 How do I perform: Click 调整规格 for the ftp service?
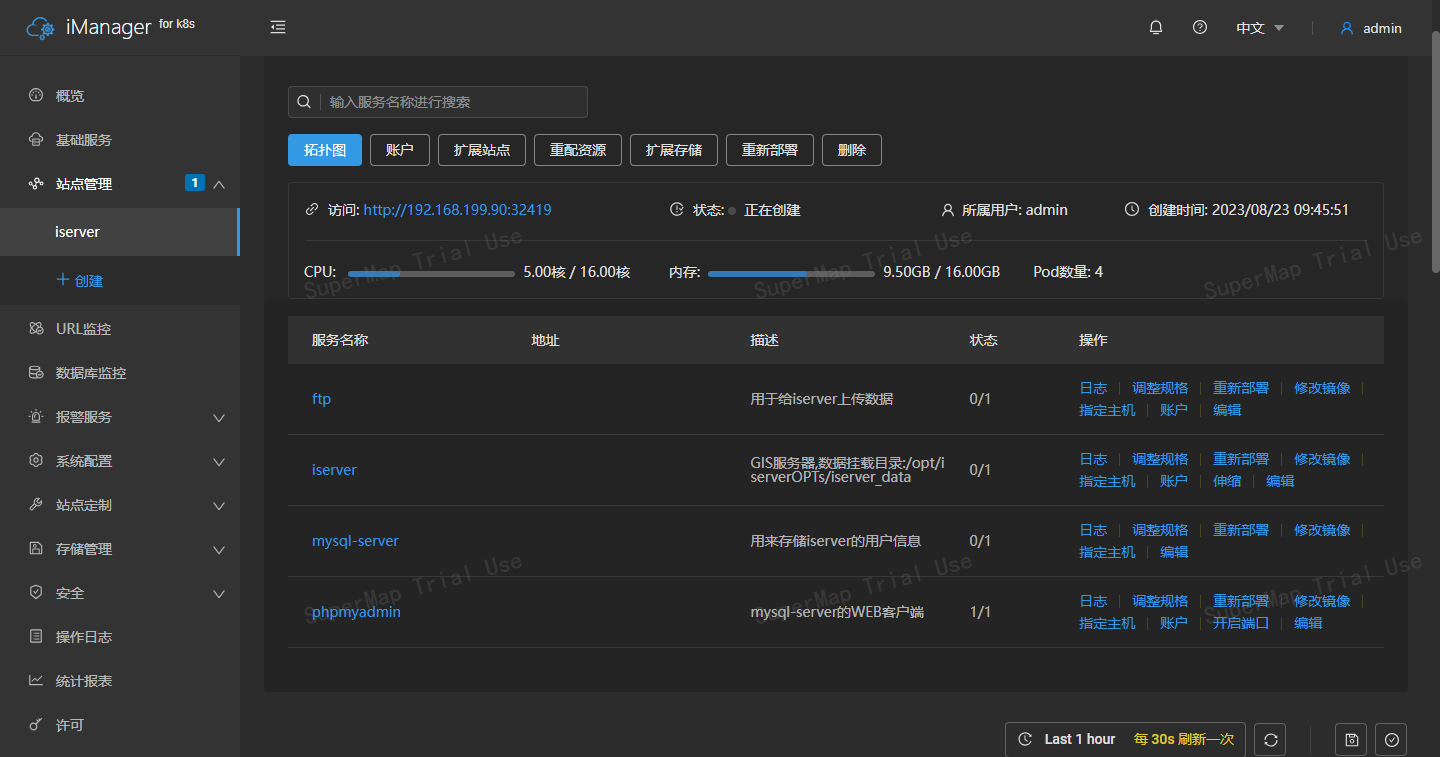point(1160,388)
